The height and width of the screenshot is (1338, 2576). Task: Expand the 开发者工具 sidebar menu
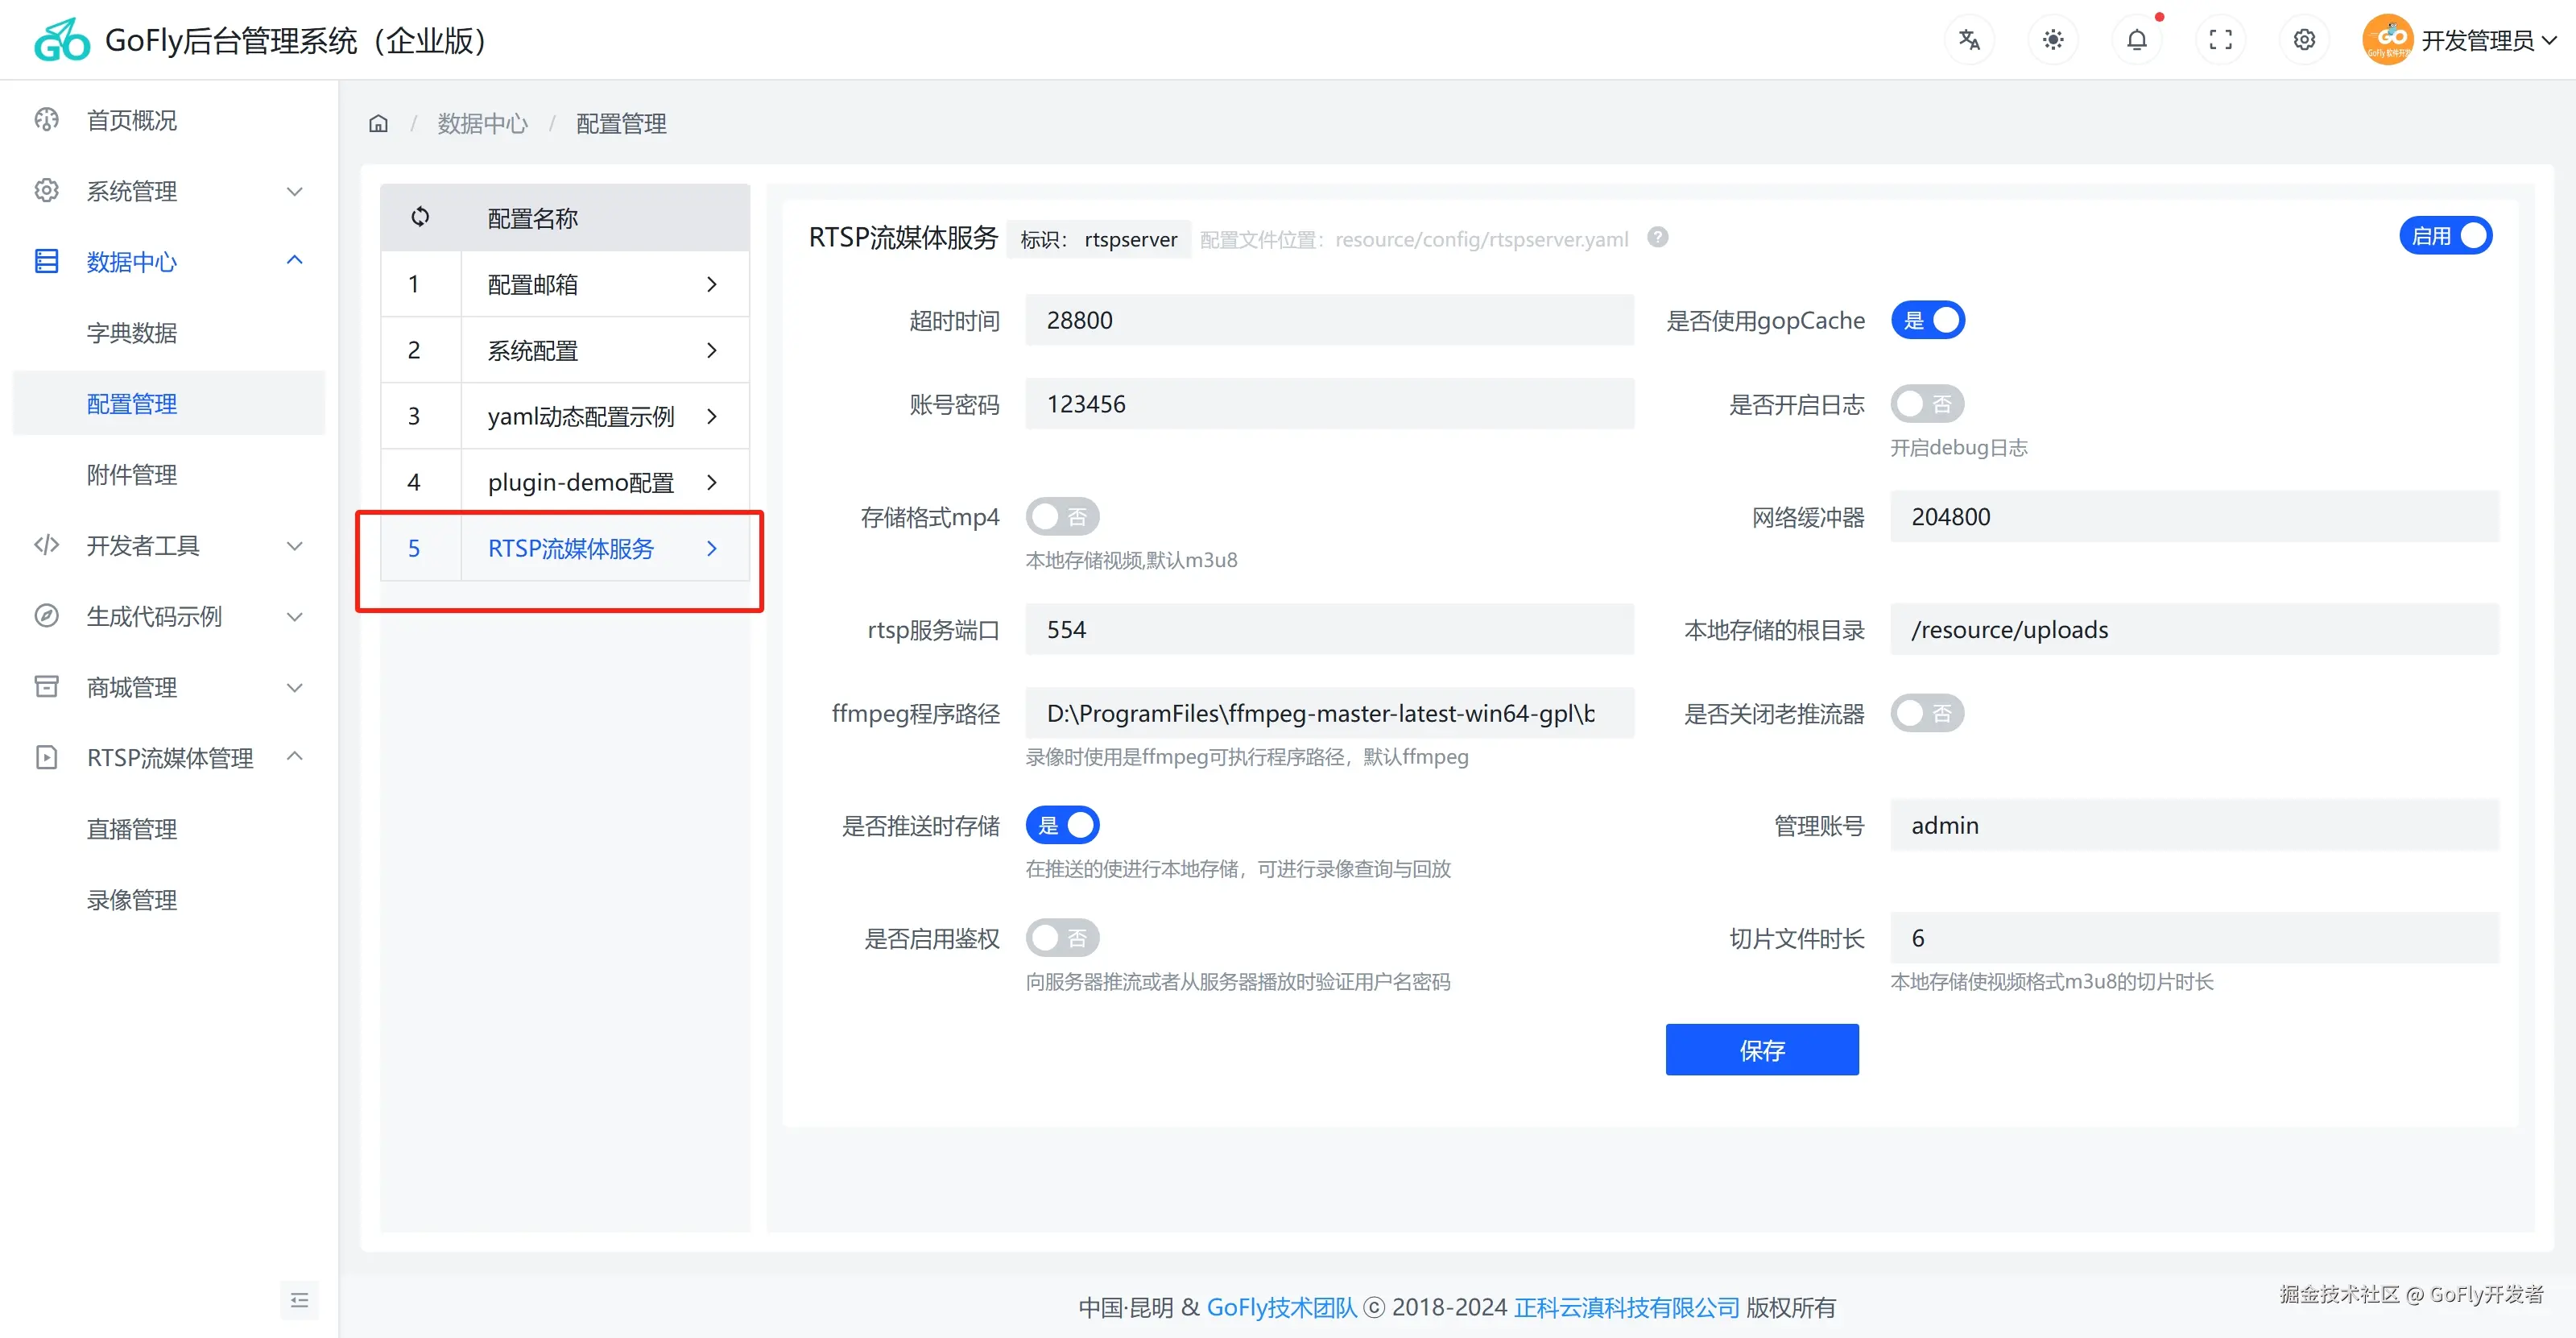click(168, 545)
